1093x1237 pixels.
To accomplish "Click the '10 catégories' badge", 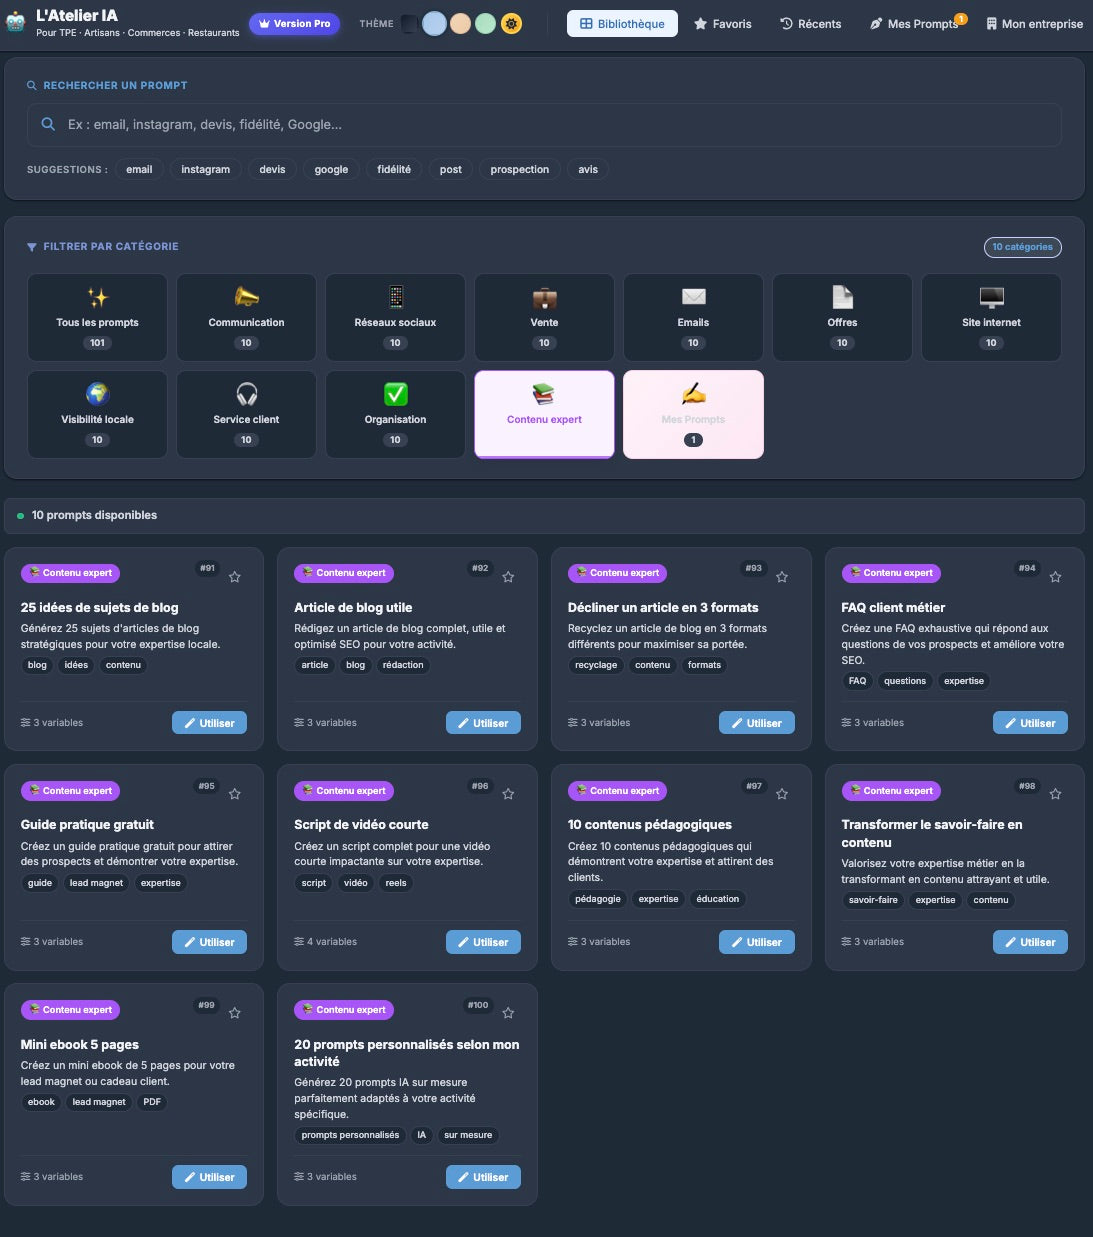I will point(1022,246).
